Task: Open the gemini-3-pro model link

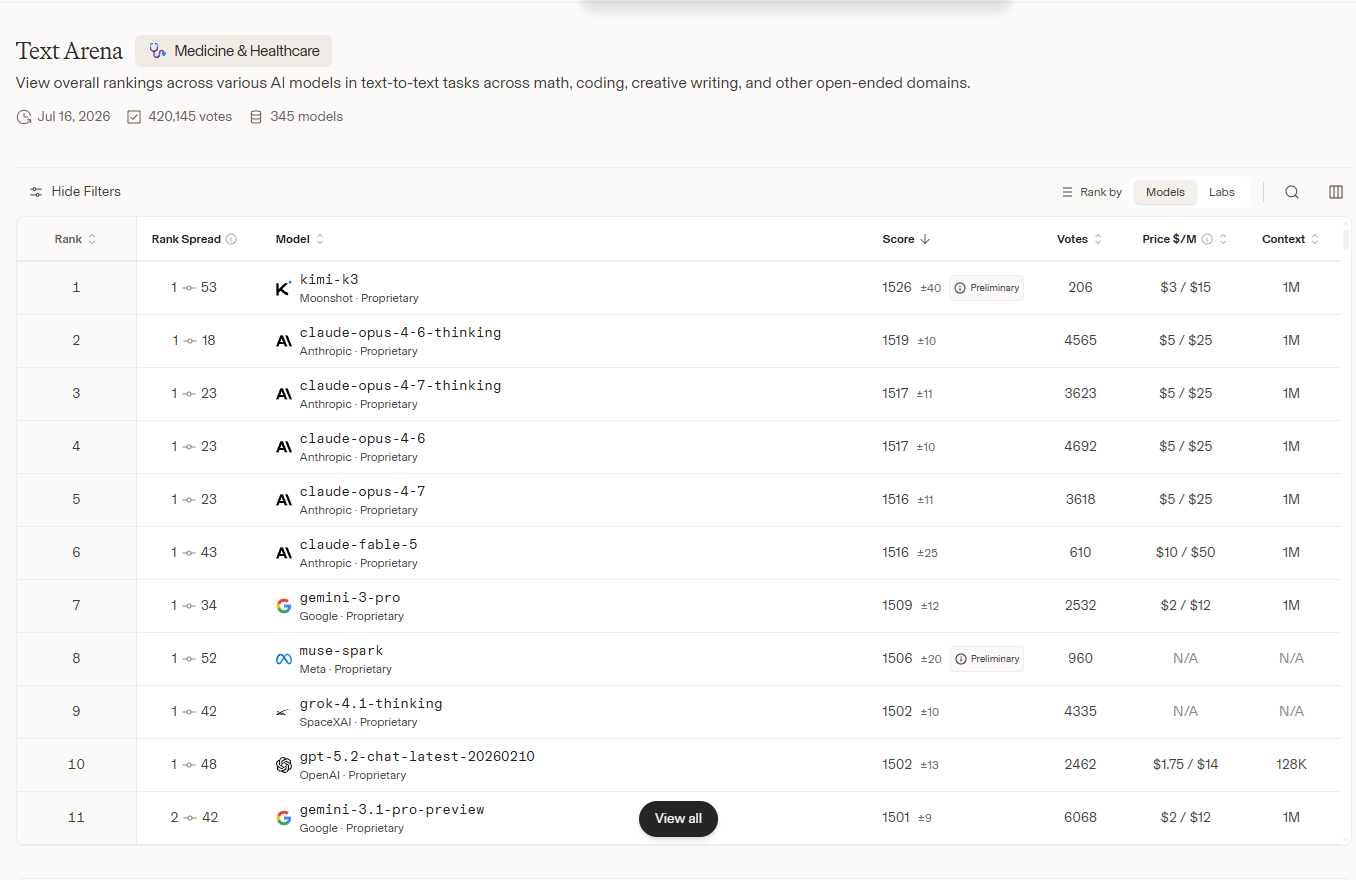Action: point(350,598)
